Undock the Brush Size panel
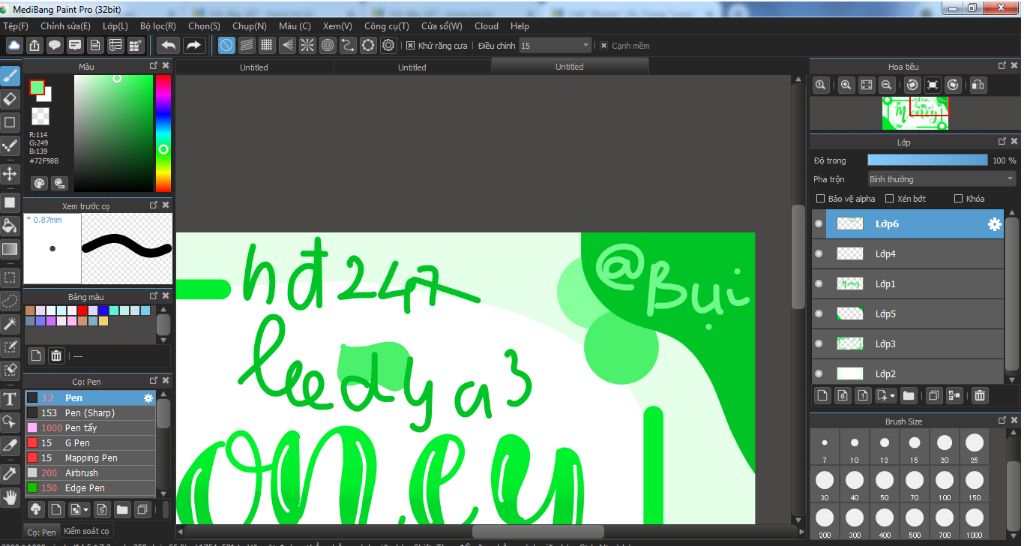The height and width of the screenshot is (546, 1024). coord(1002,421)
